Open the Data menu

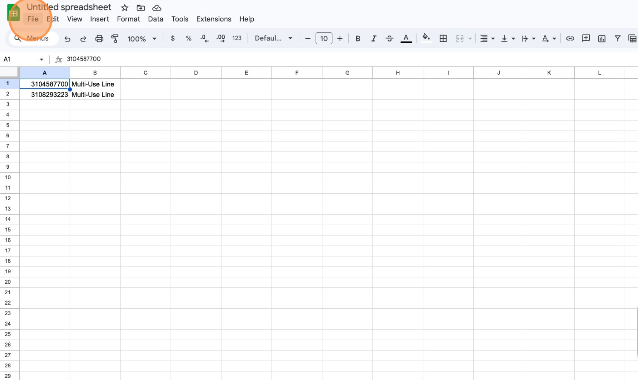155,19
